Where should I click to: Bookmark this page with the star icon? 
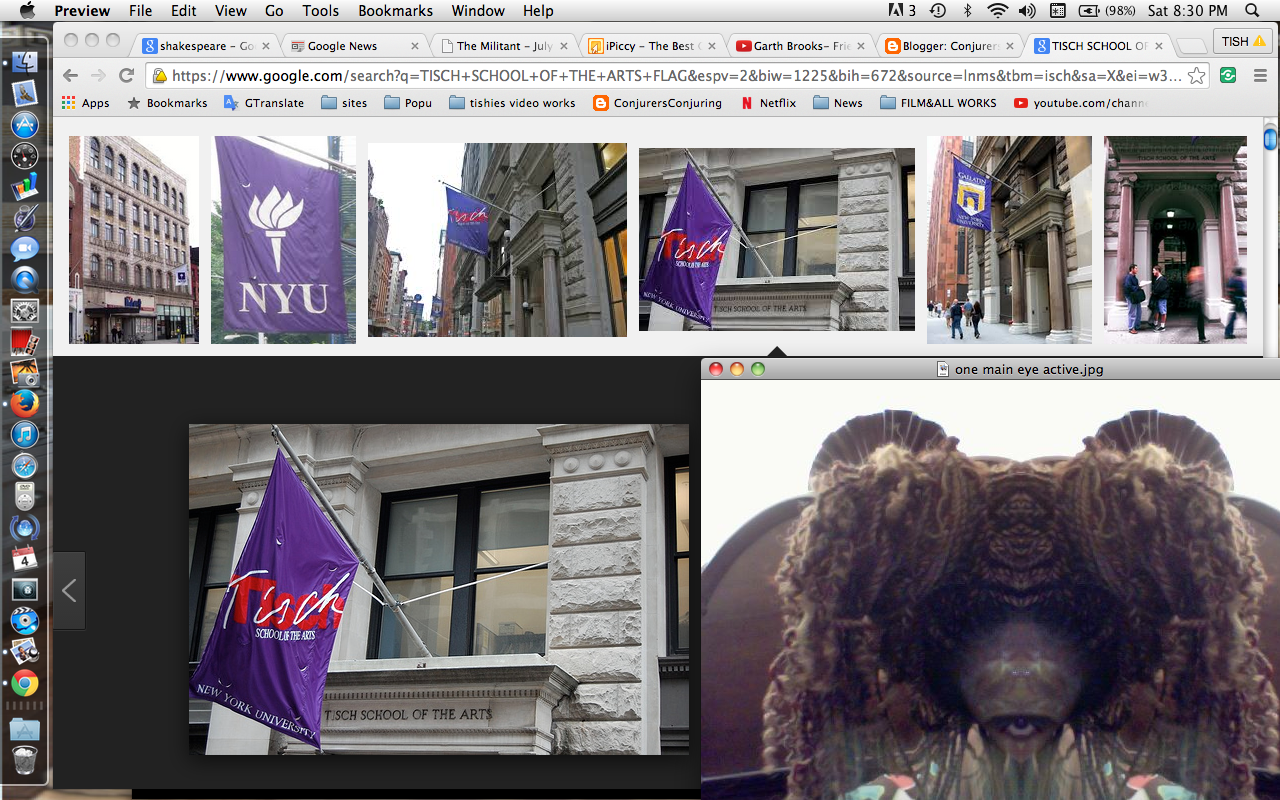pyautogui.click(x=1196, y=76)
